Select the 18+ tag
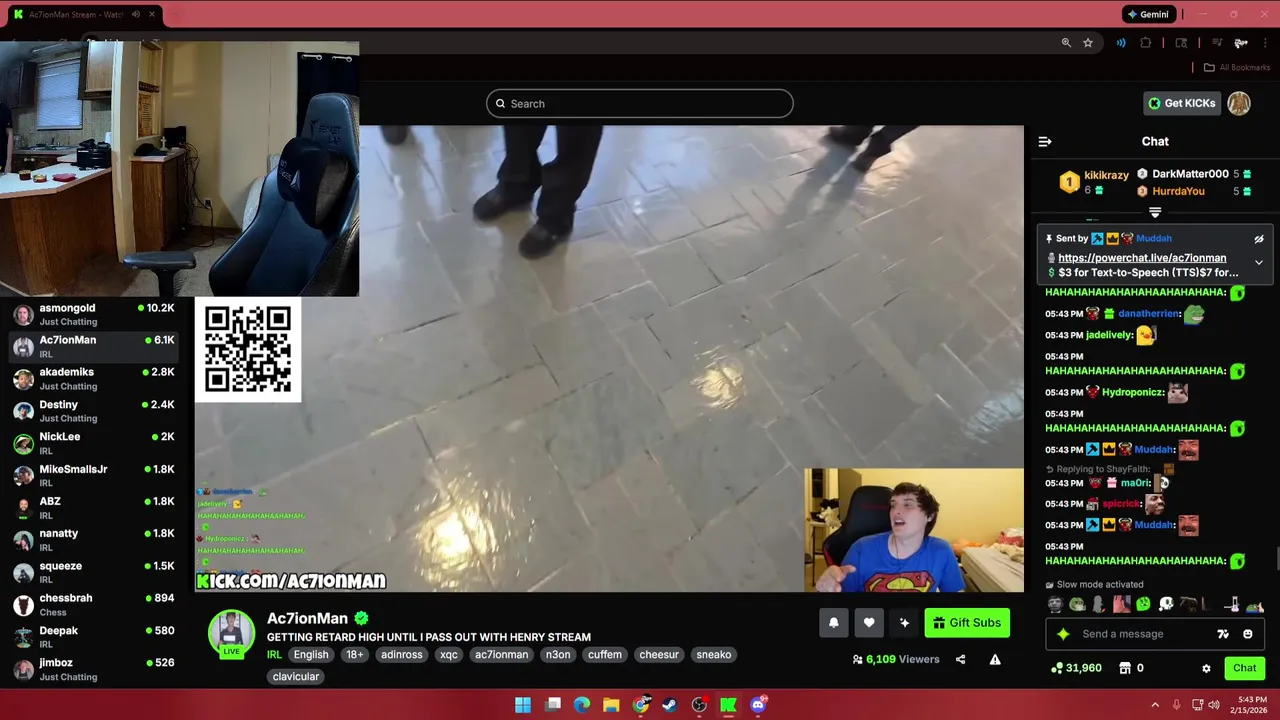The image size is (1280, 720). (355, 655)
